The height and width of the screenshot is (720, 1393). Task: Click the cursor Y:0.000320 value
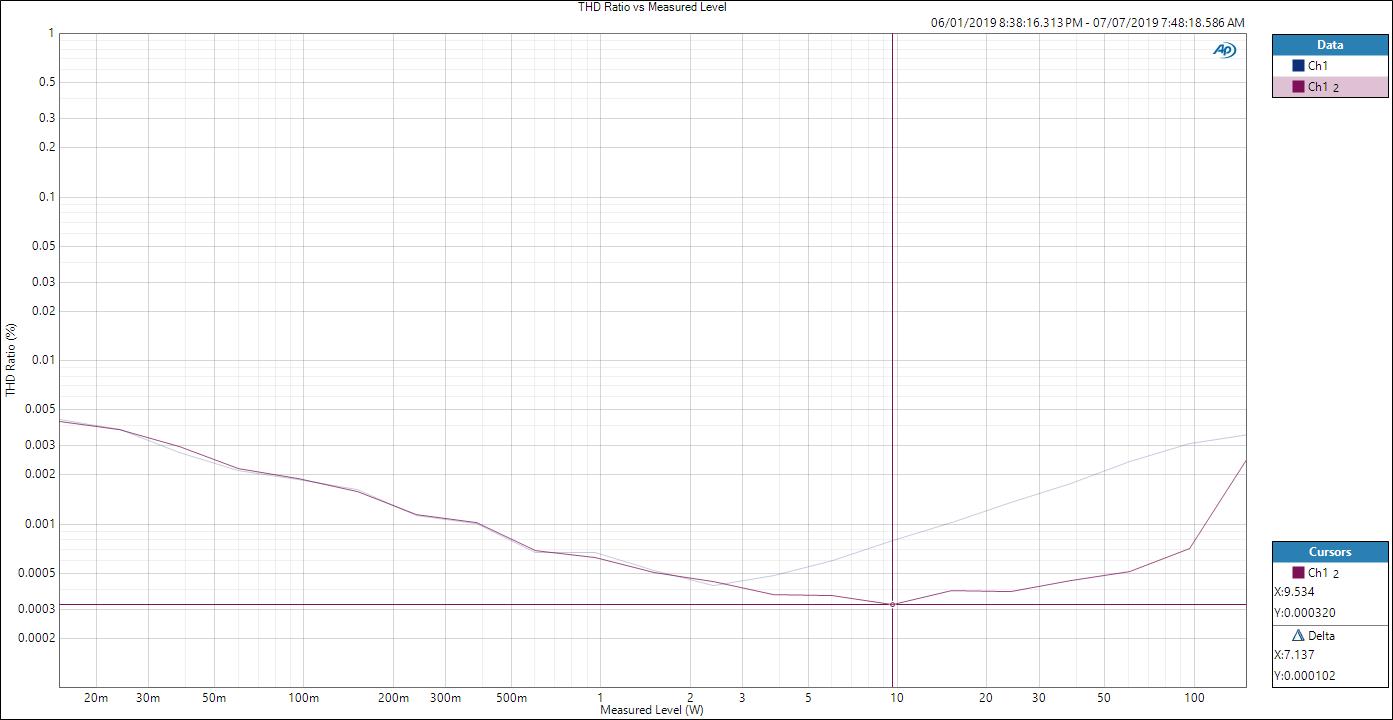tap(1306, 613)
